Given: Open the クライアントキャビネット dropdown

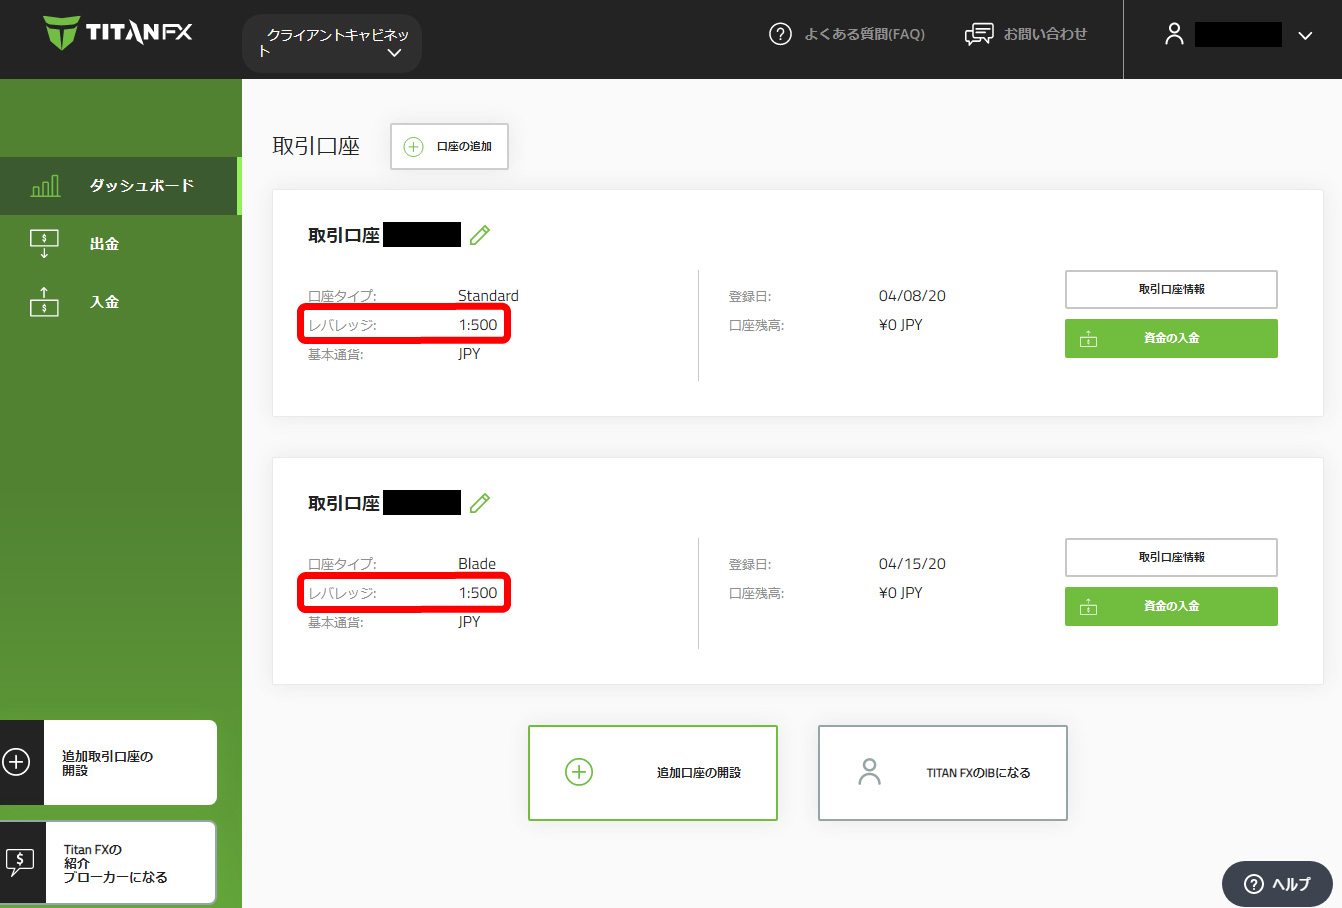Looking at the screenshot, I should point(332,43).
